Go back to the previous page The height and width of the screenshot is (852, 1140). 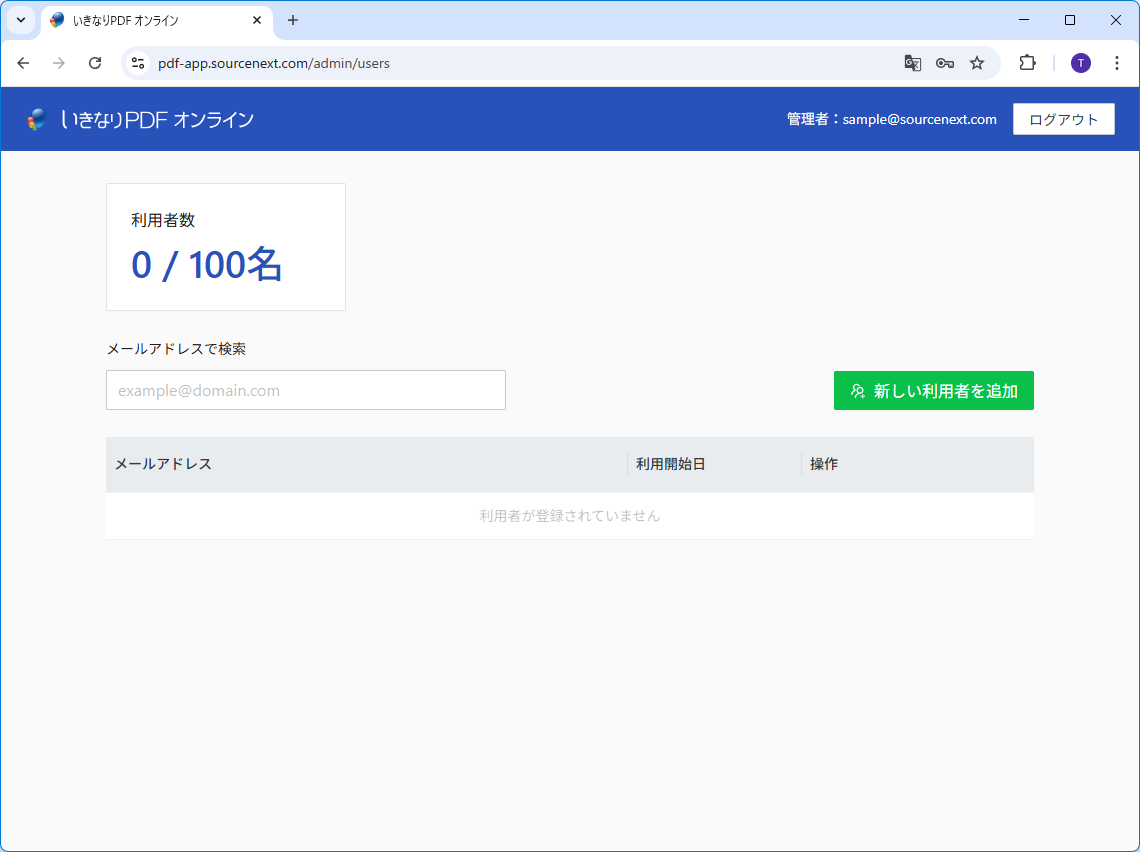23,63
